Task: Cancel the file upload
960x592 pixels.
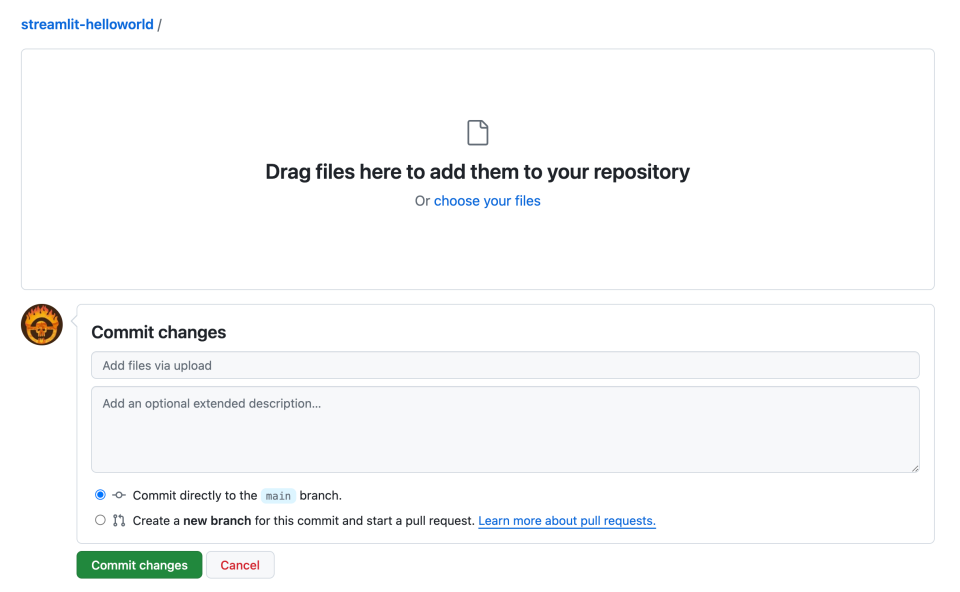Action: click(240, 565)
